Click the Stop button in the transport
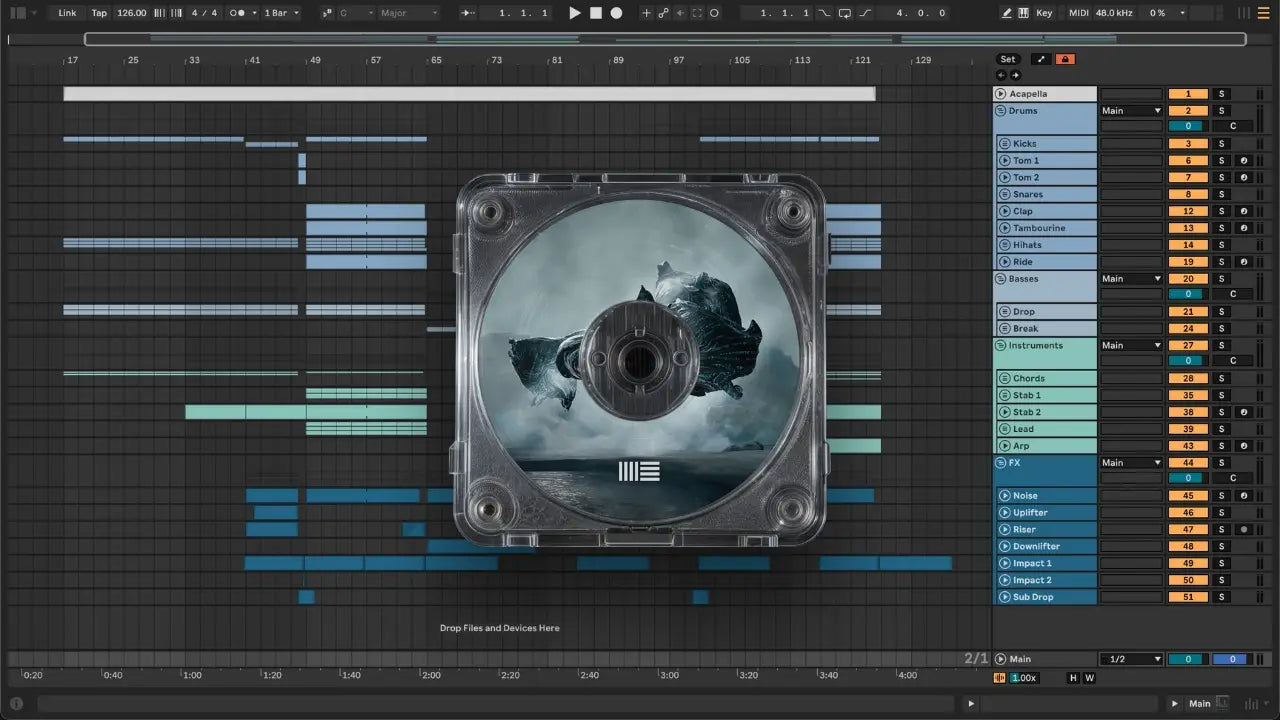 click(595, 13)
